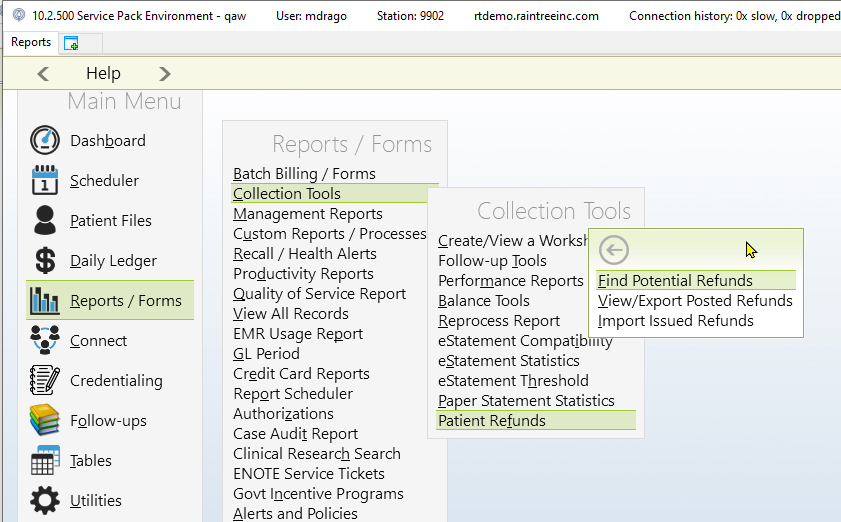
Task: Select the Reports / Forms chart icon
Action: pos(45,300)
